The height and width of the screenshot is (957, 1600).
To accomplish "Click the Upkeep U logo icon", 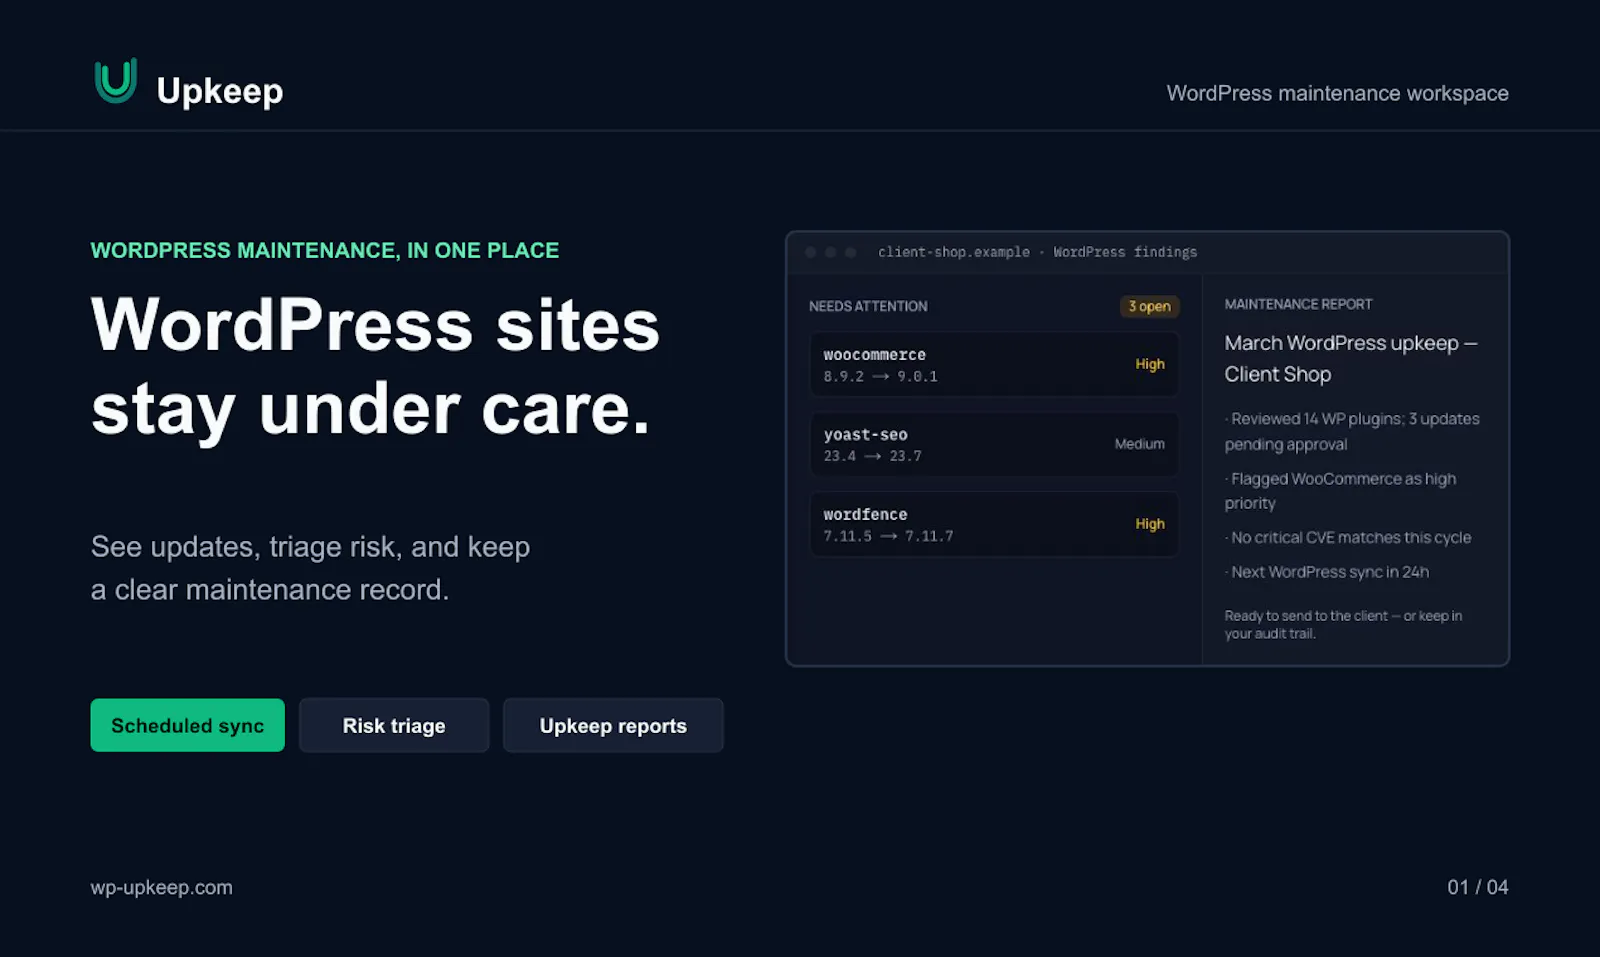I will (116, 81).
